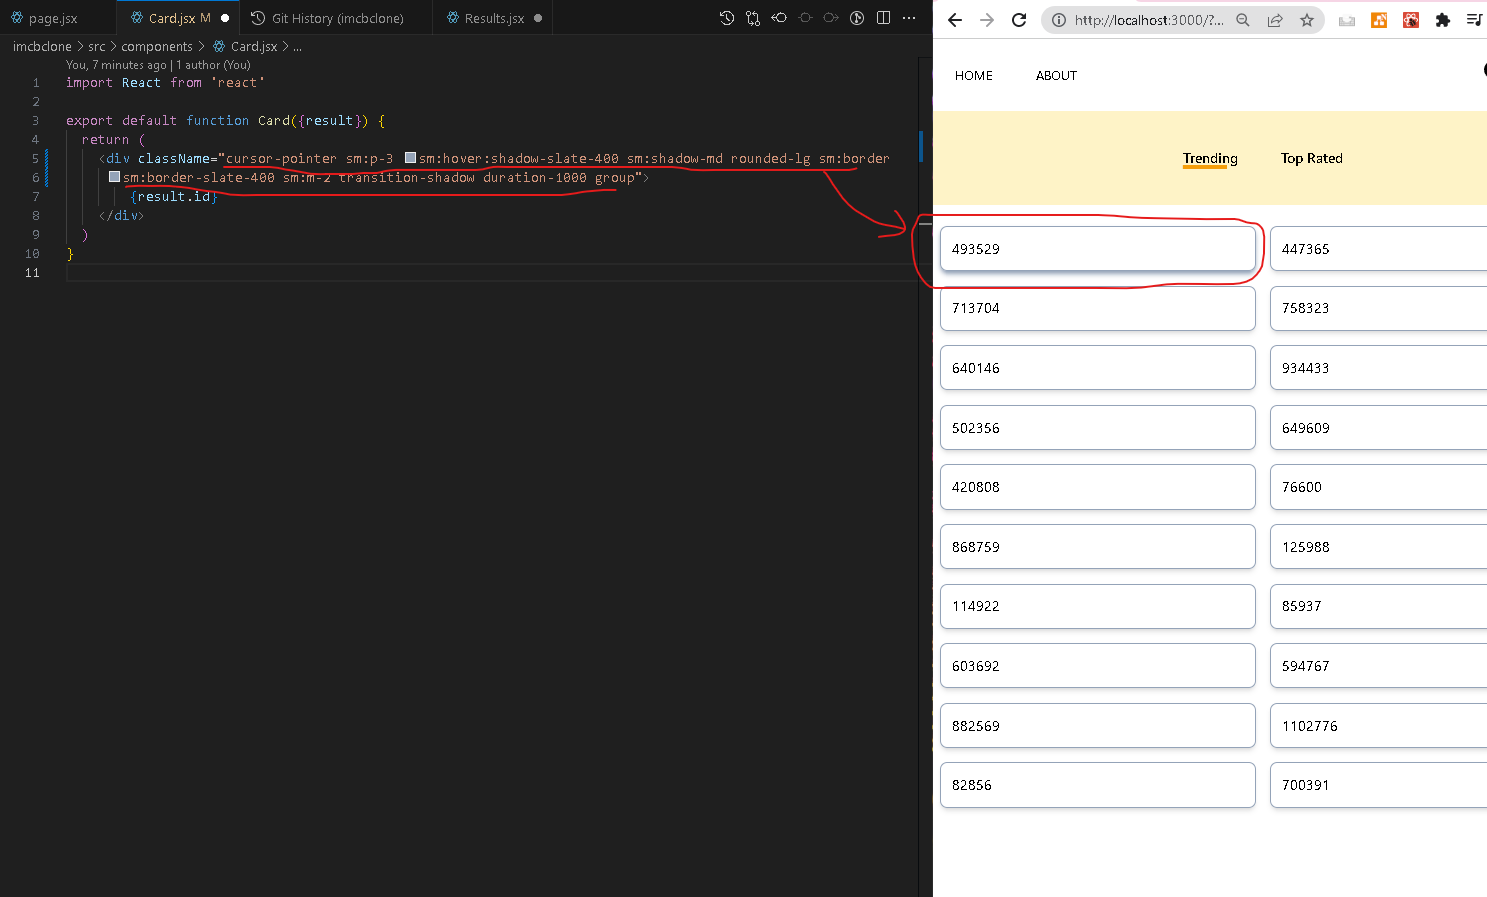Screen dimensions: 1487x897
Task: Share this page from the address bar
Action: 1275,20
